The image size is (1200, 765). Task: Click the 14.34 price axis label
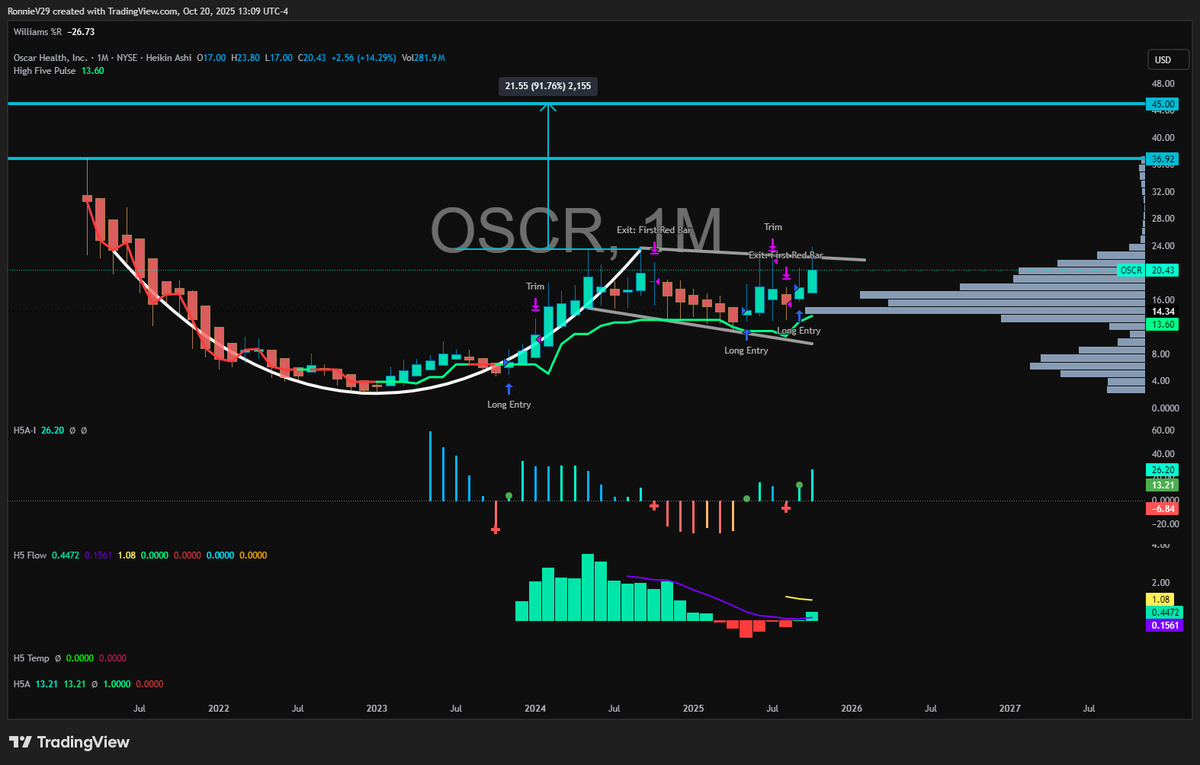[x=1162, y=311]
